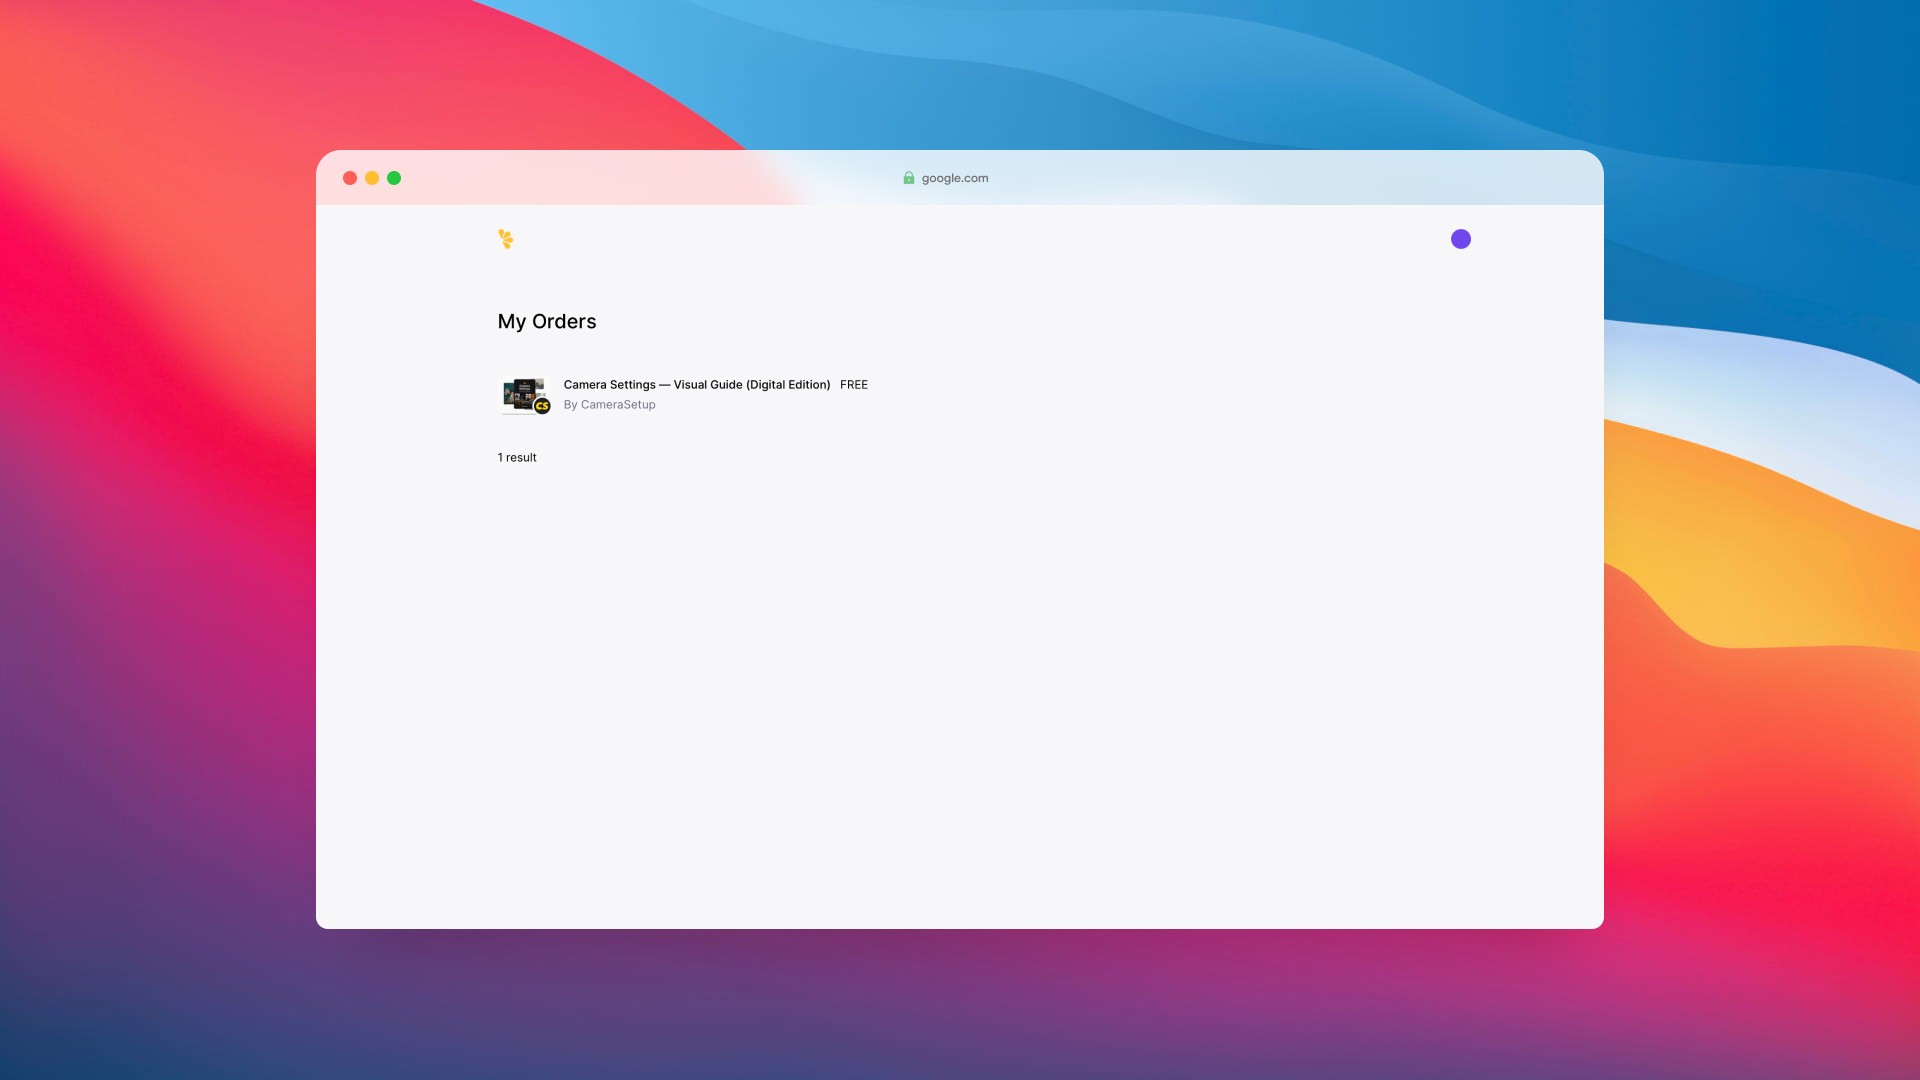Click the 1 result count text
The height and width of the screenshot is (1080, 1920).
(517, 458)
